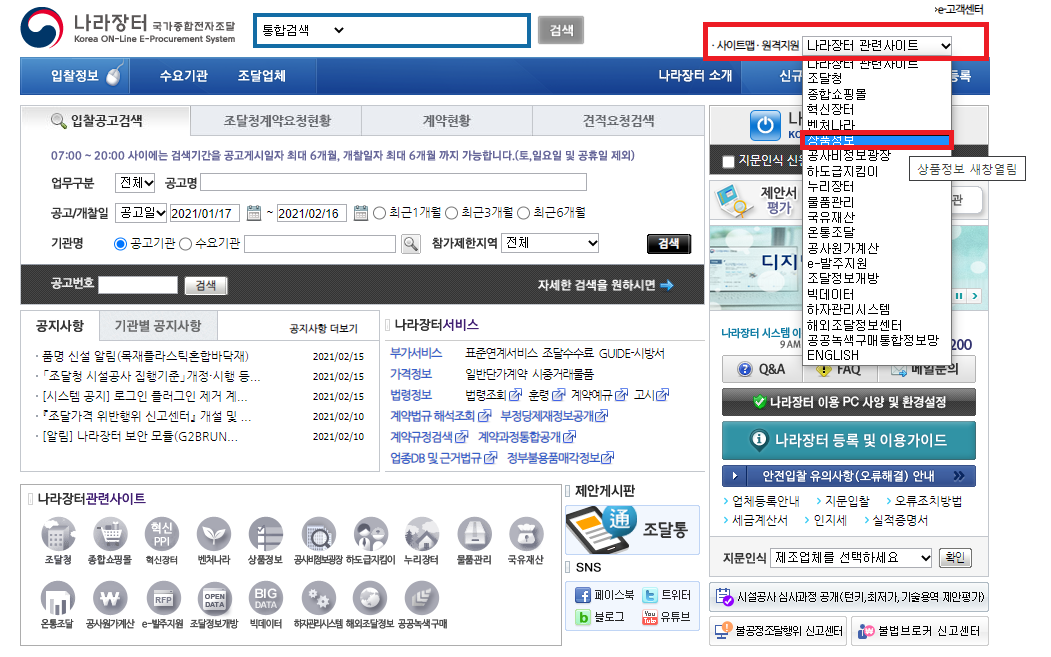Open 블로그 SNS link
Image resolution: width=1051 pixels, height=657 pixels.
coord(600,617)
